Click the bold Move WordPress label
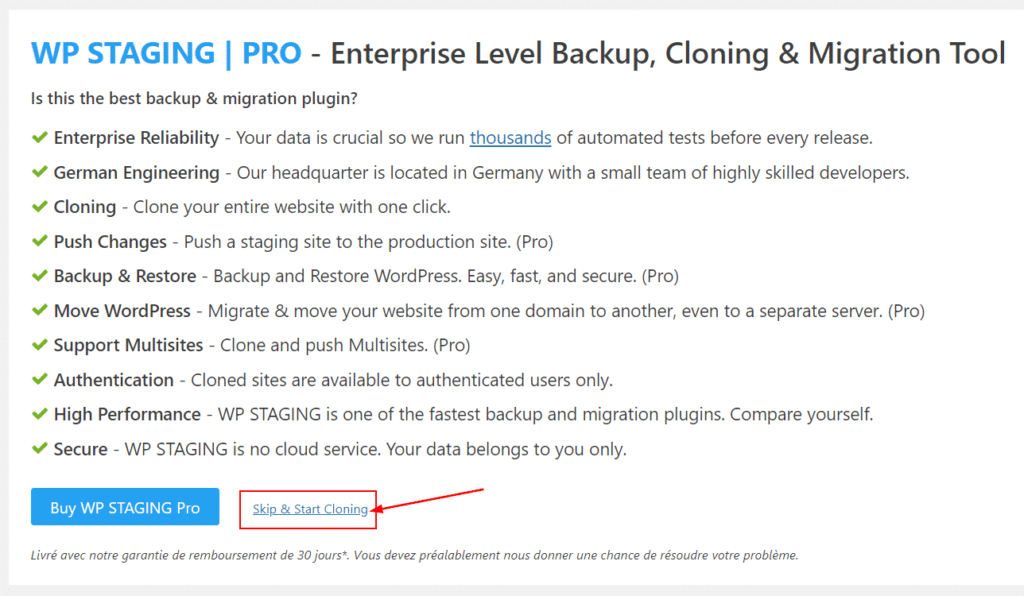The height and width of the screenshot is (596, 1024). click(123, 311)
